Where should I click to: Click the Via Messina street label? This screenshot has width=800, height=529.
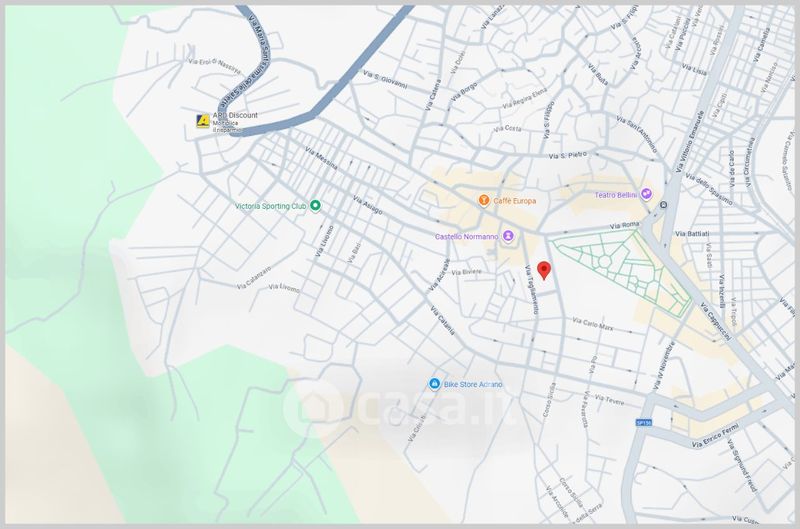(x=321, y=159)
